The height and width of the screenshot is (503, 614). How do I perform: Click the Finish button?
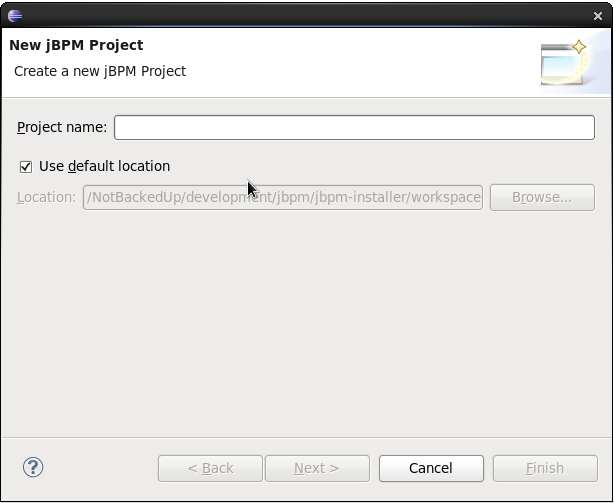tap(545, 468)
